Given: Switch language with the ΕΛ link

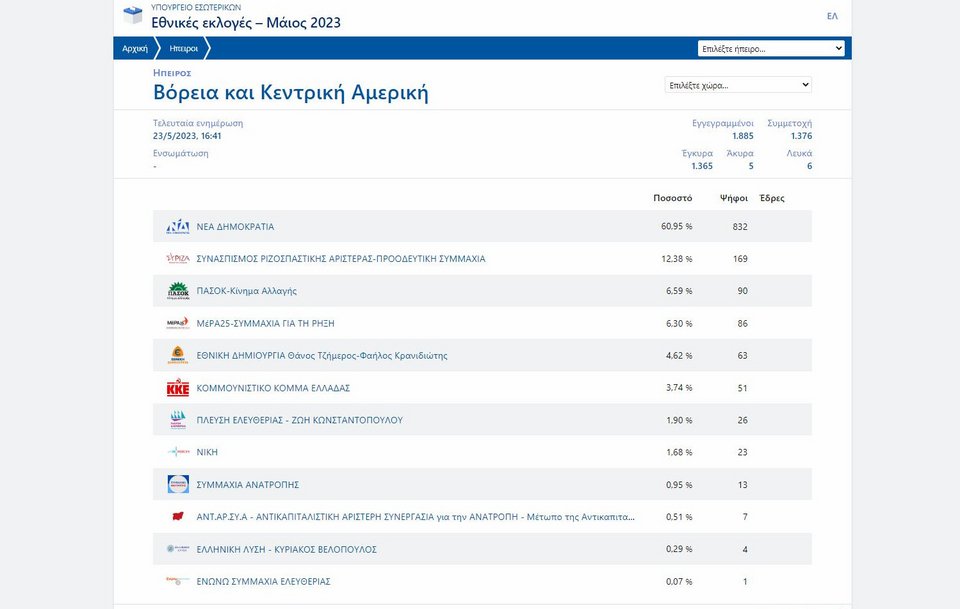Looking at the screenshot, I should (832, 16).
